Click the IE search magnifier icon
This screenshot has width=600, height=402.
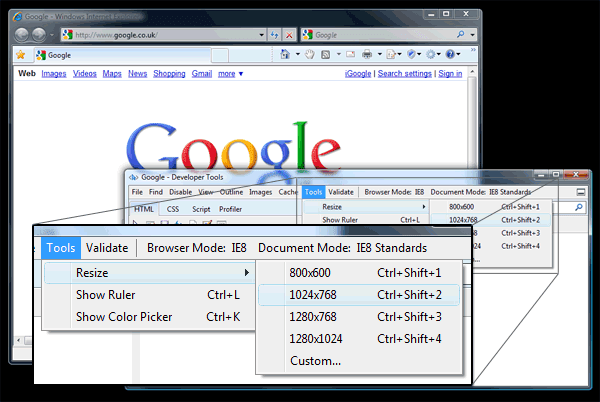coord(461,34)
